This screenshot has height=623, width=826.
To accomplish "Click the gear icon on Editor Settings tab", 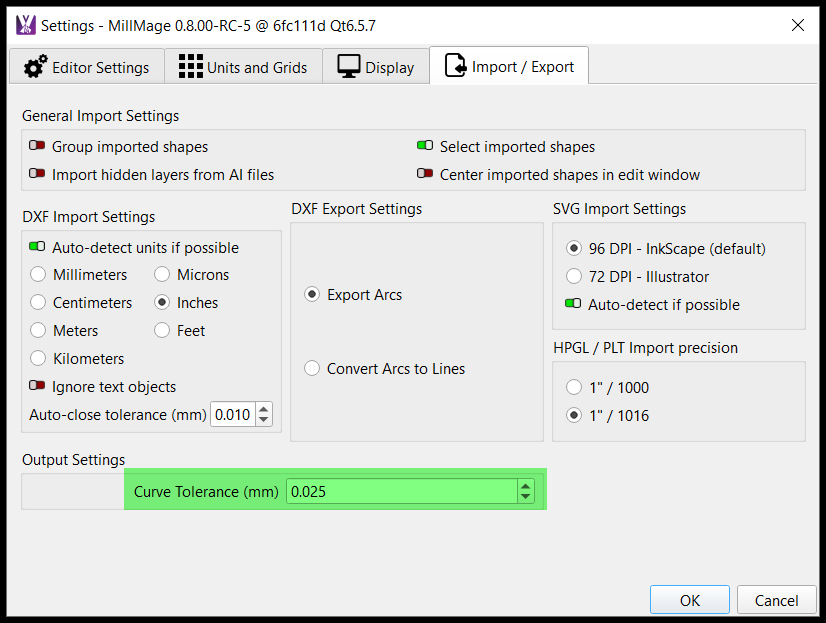I will coord(34,65).
